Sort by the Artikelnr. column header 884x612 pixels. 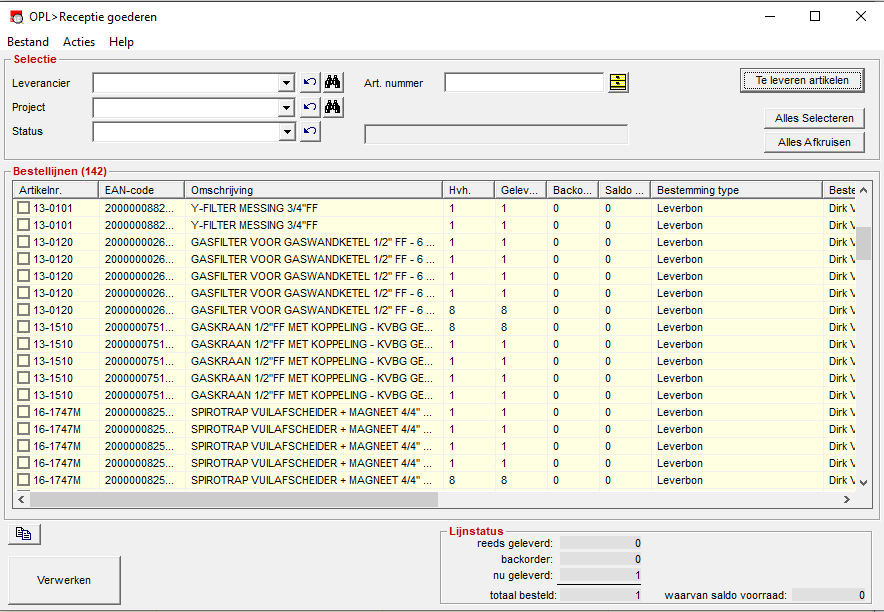point(56,190)
